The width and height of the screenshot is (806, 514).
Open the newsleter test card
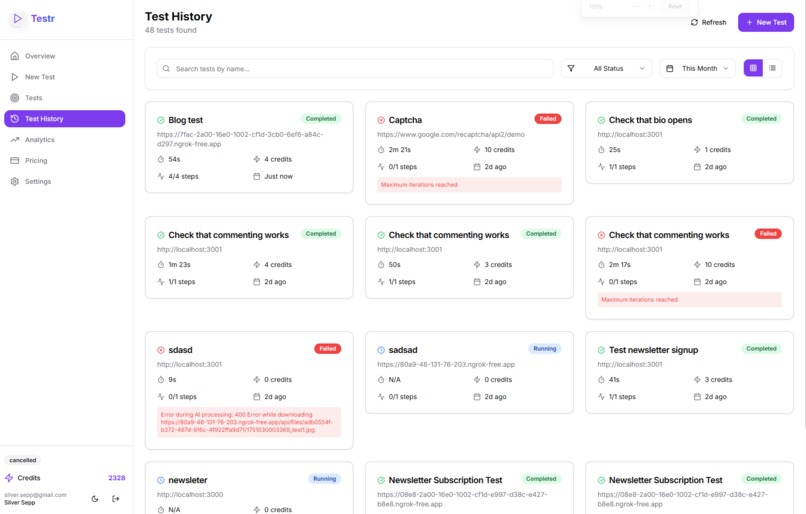click(249, 488)
